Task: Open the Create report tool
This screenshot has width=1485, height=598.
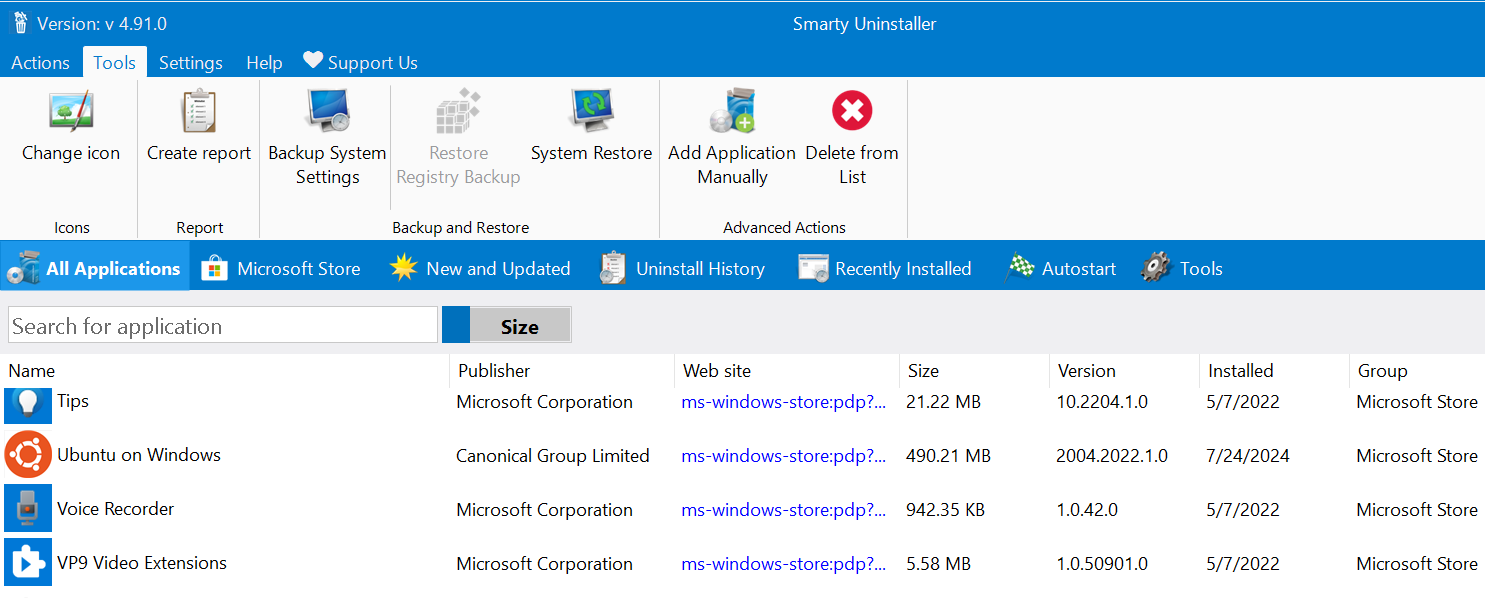Action: [x=199, y=127]
